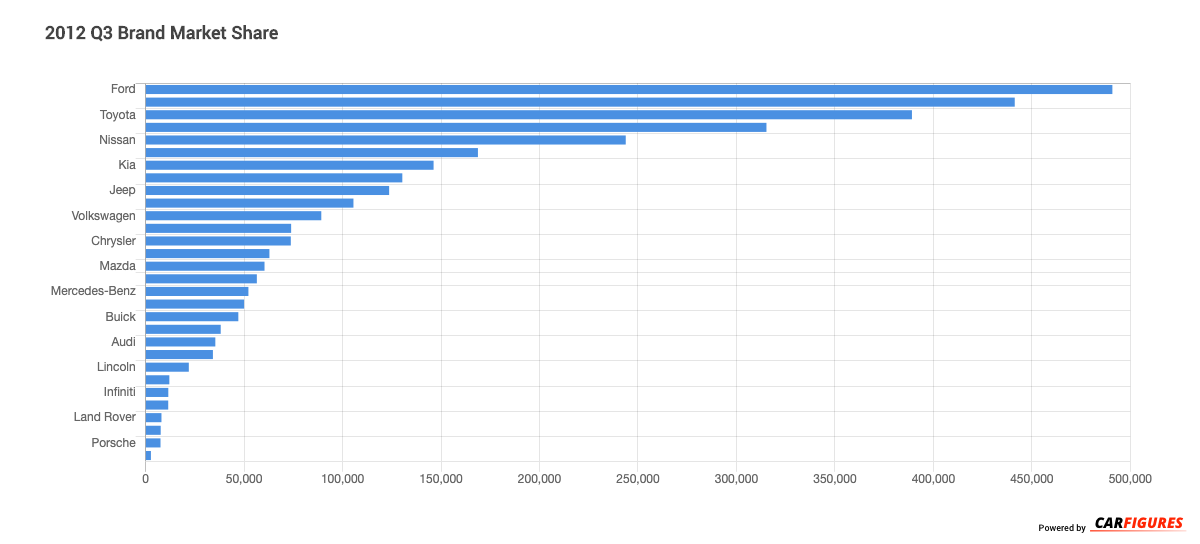Click the '400,000' axis value
The height and width of the screenshot is (544, 1200).
click(934, 480)
